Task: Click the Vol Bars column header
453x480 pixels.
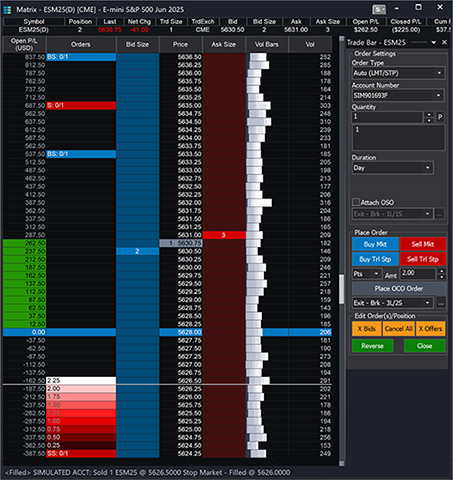Action: coord(267,44)
